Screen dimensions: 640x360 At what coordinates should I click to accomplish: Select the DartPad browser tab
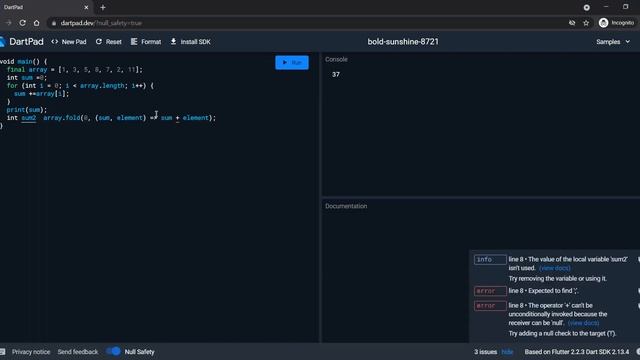click(46, 7)
